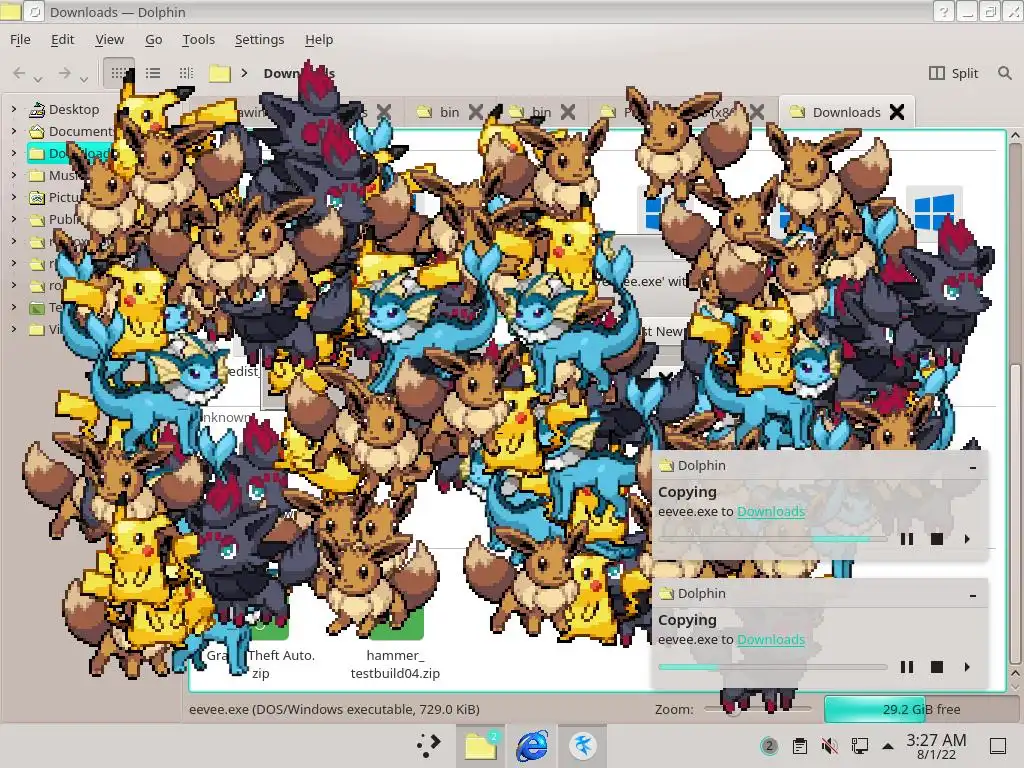Show hidden system tray icons arrow
1024x768 pixels.
click(x=888, y=746)
